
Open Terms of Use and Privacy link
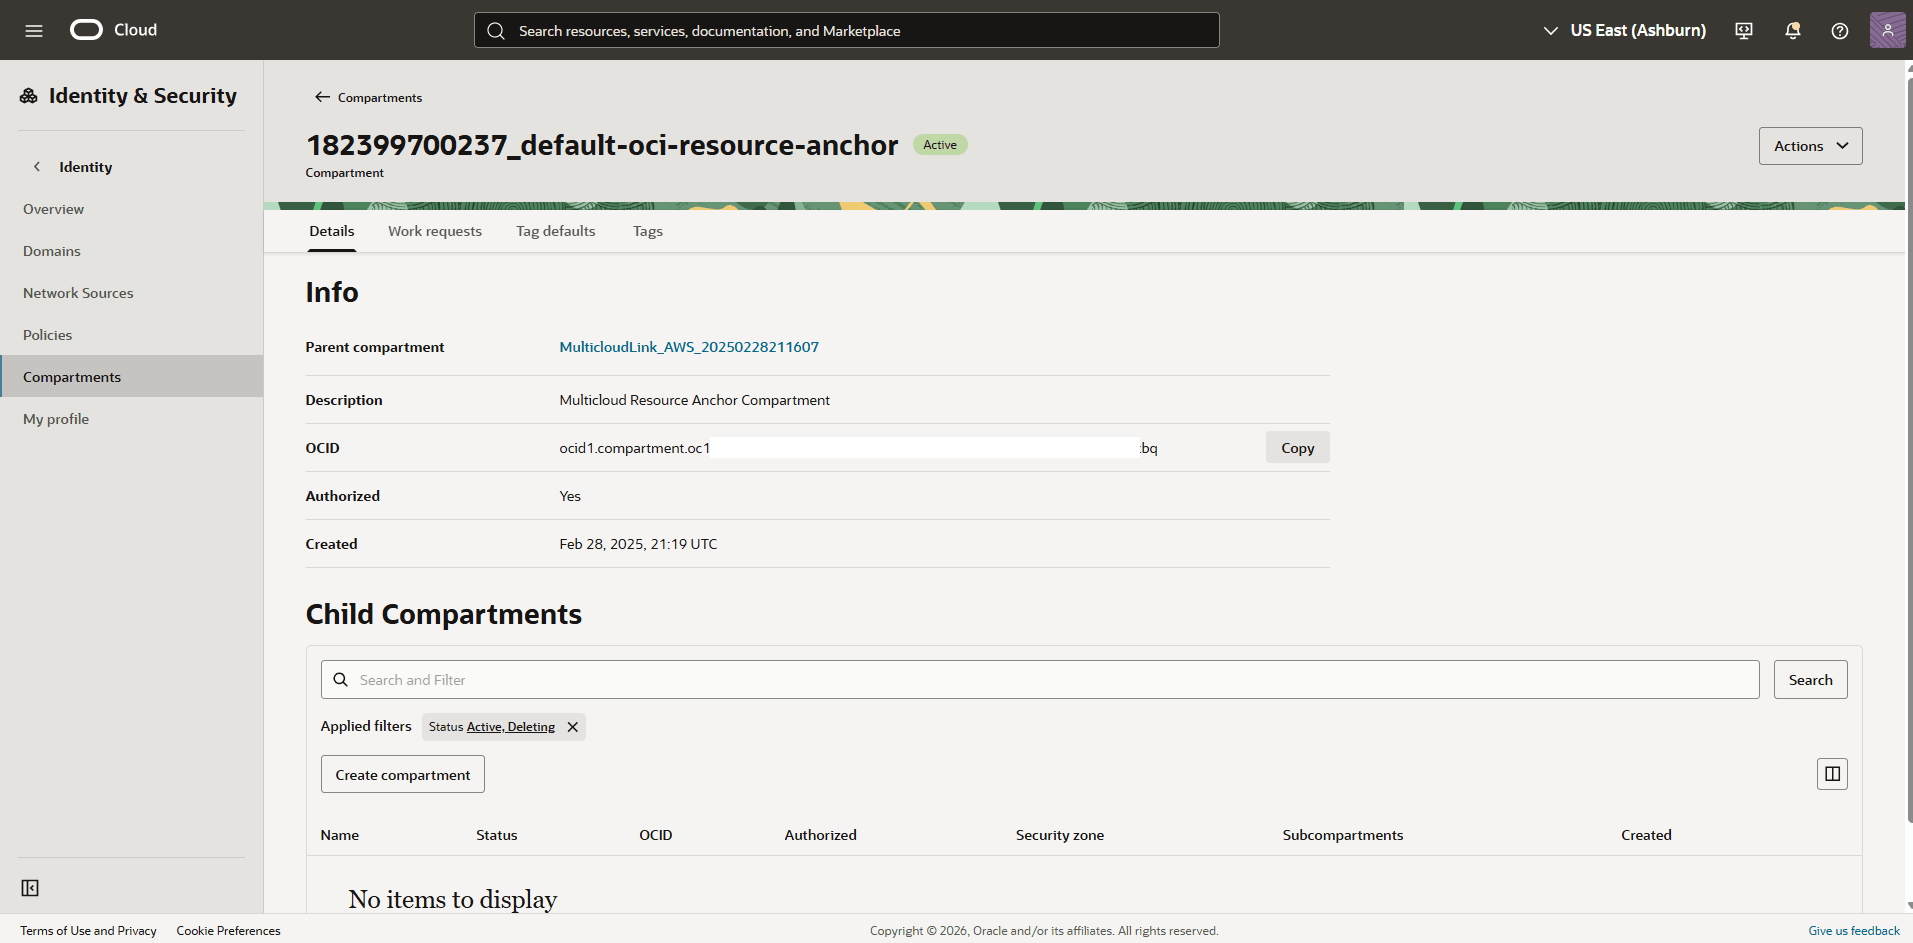pos(88,931)
